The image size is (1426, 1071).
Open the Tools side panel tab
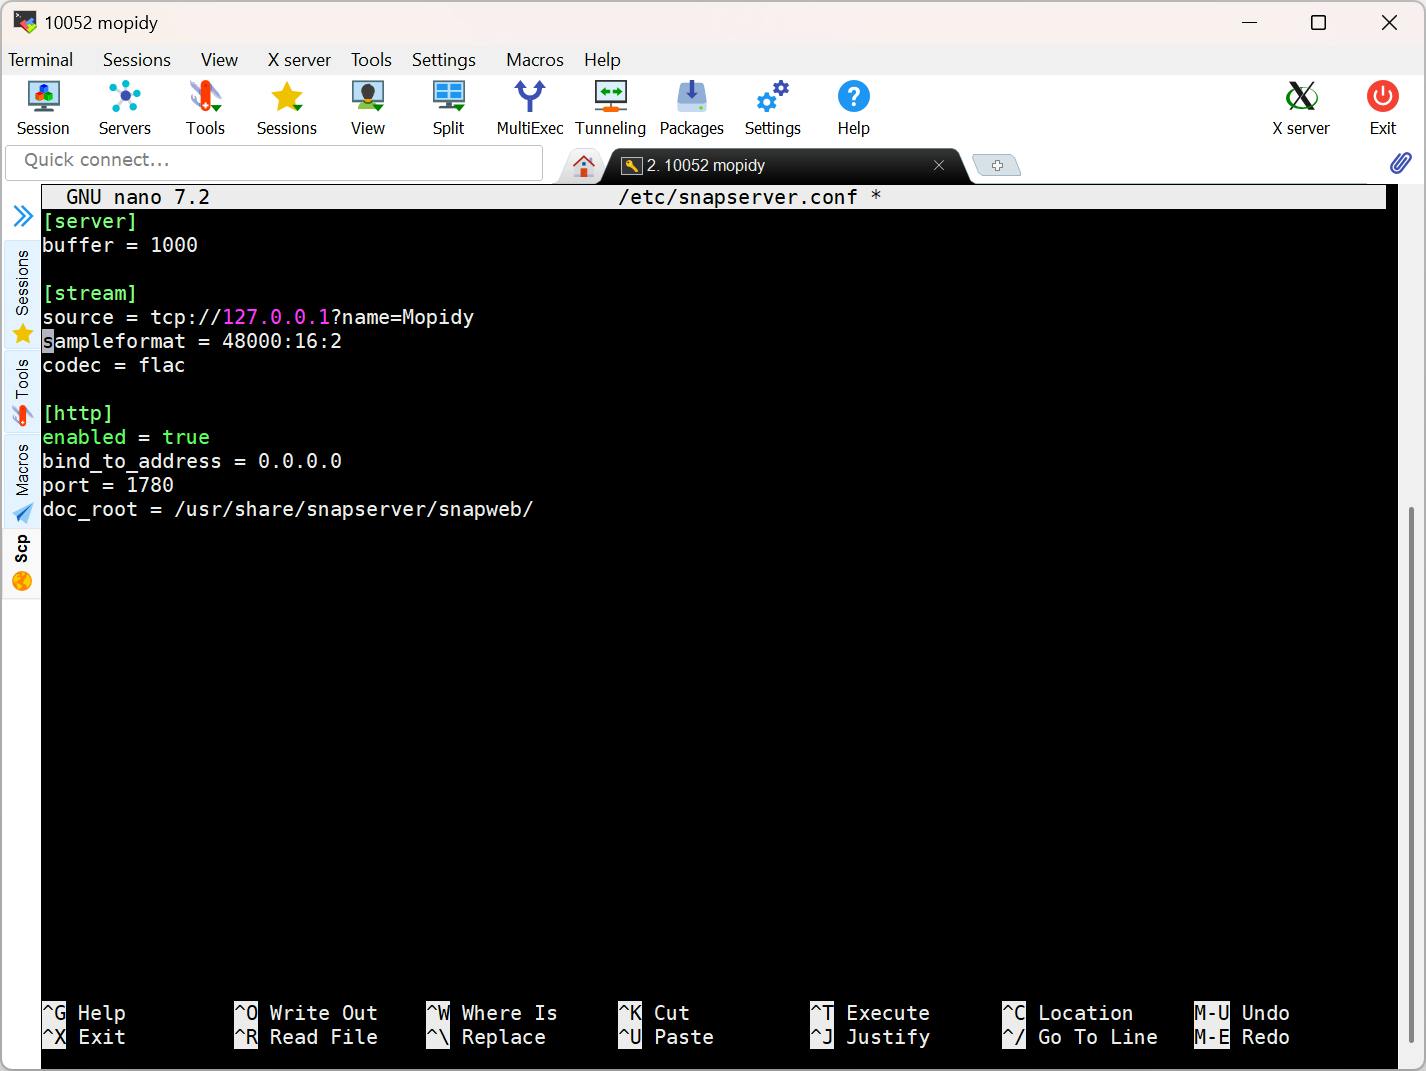22,392
